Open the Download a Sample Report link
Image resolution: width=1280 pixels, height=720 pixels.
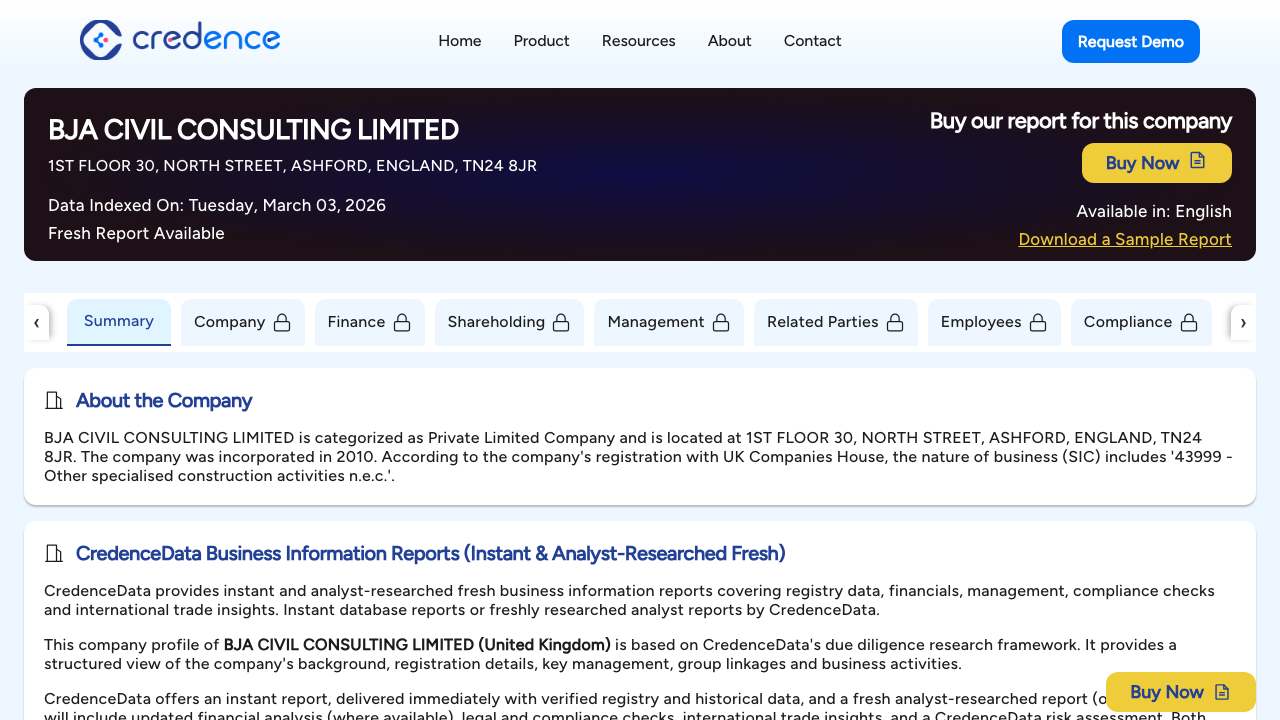[x=1124, y=239]
